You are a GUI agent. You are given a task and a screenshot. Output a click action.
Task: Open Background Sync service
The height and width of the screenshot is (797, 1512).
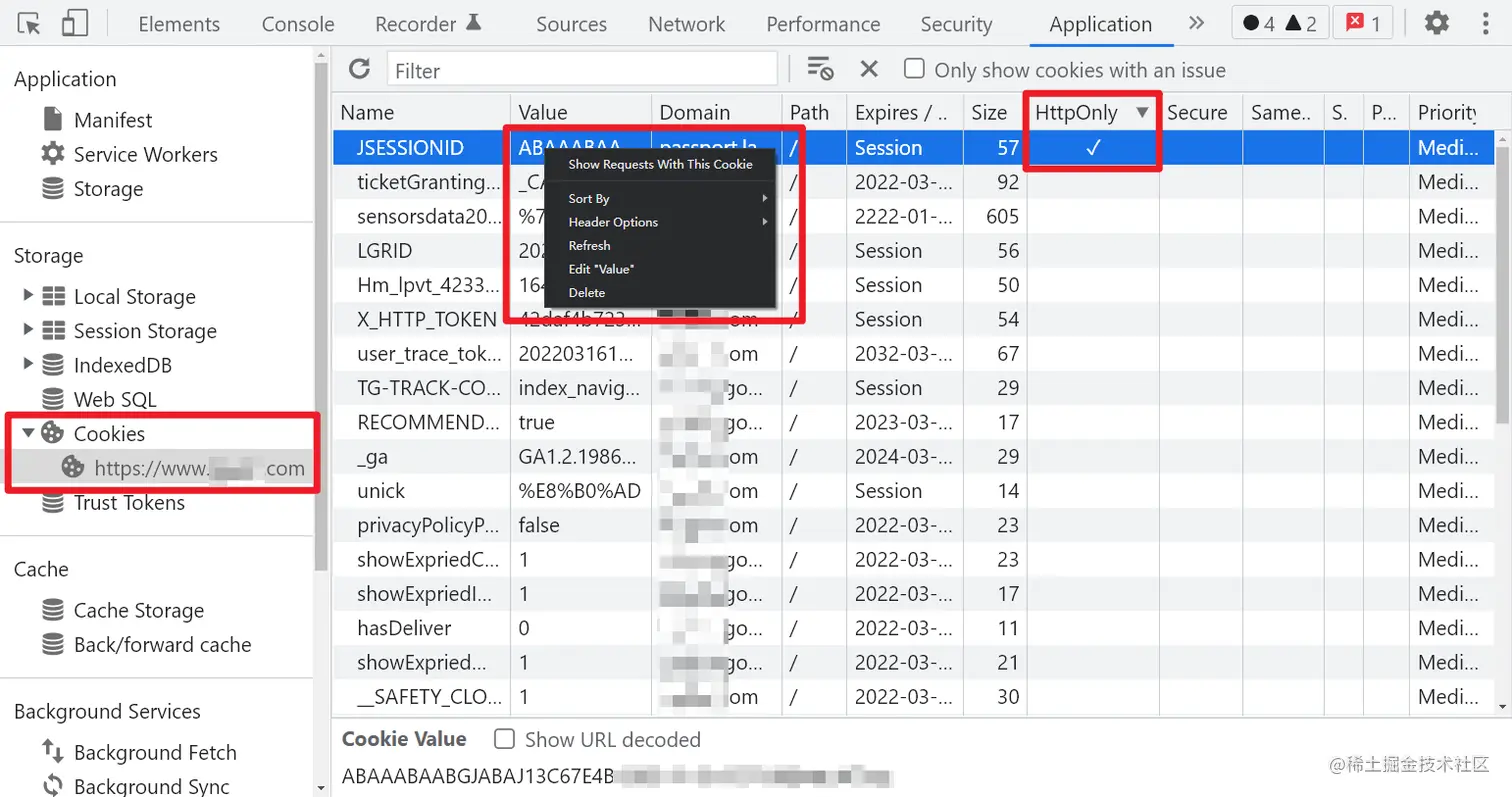pyautogui.click(x=151, y=786)
